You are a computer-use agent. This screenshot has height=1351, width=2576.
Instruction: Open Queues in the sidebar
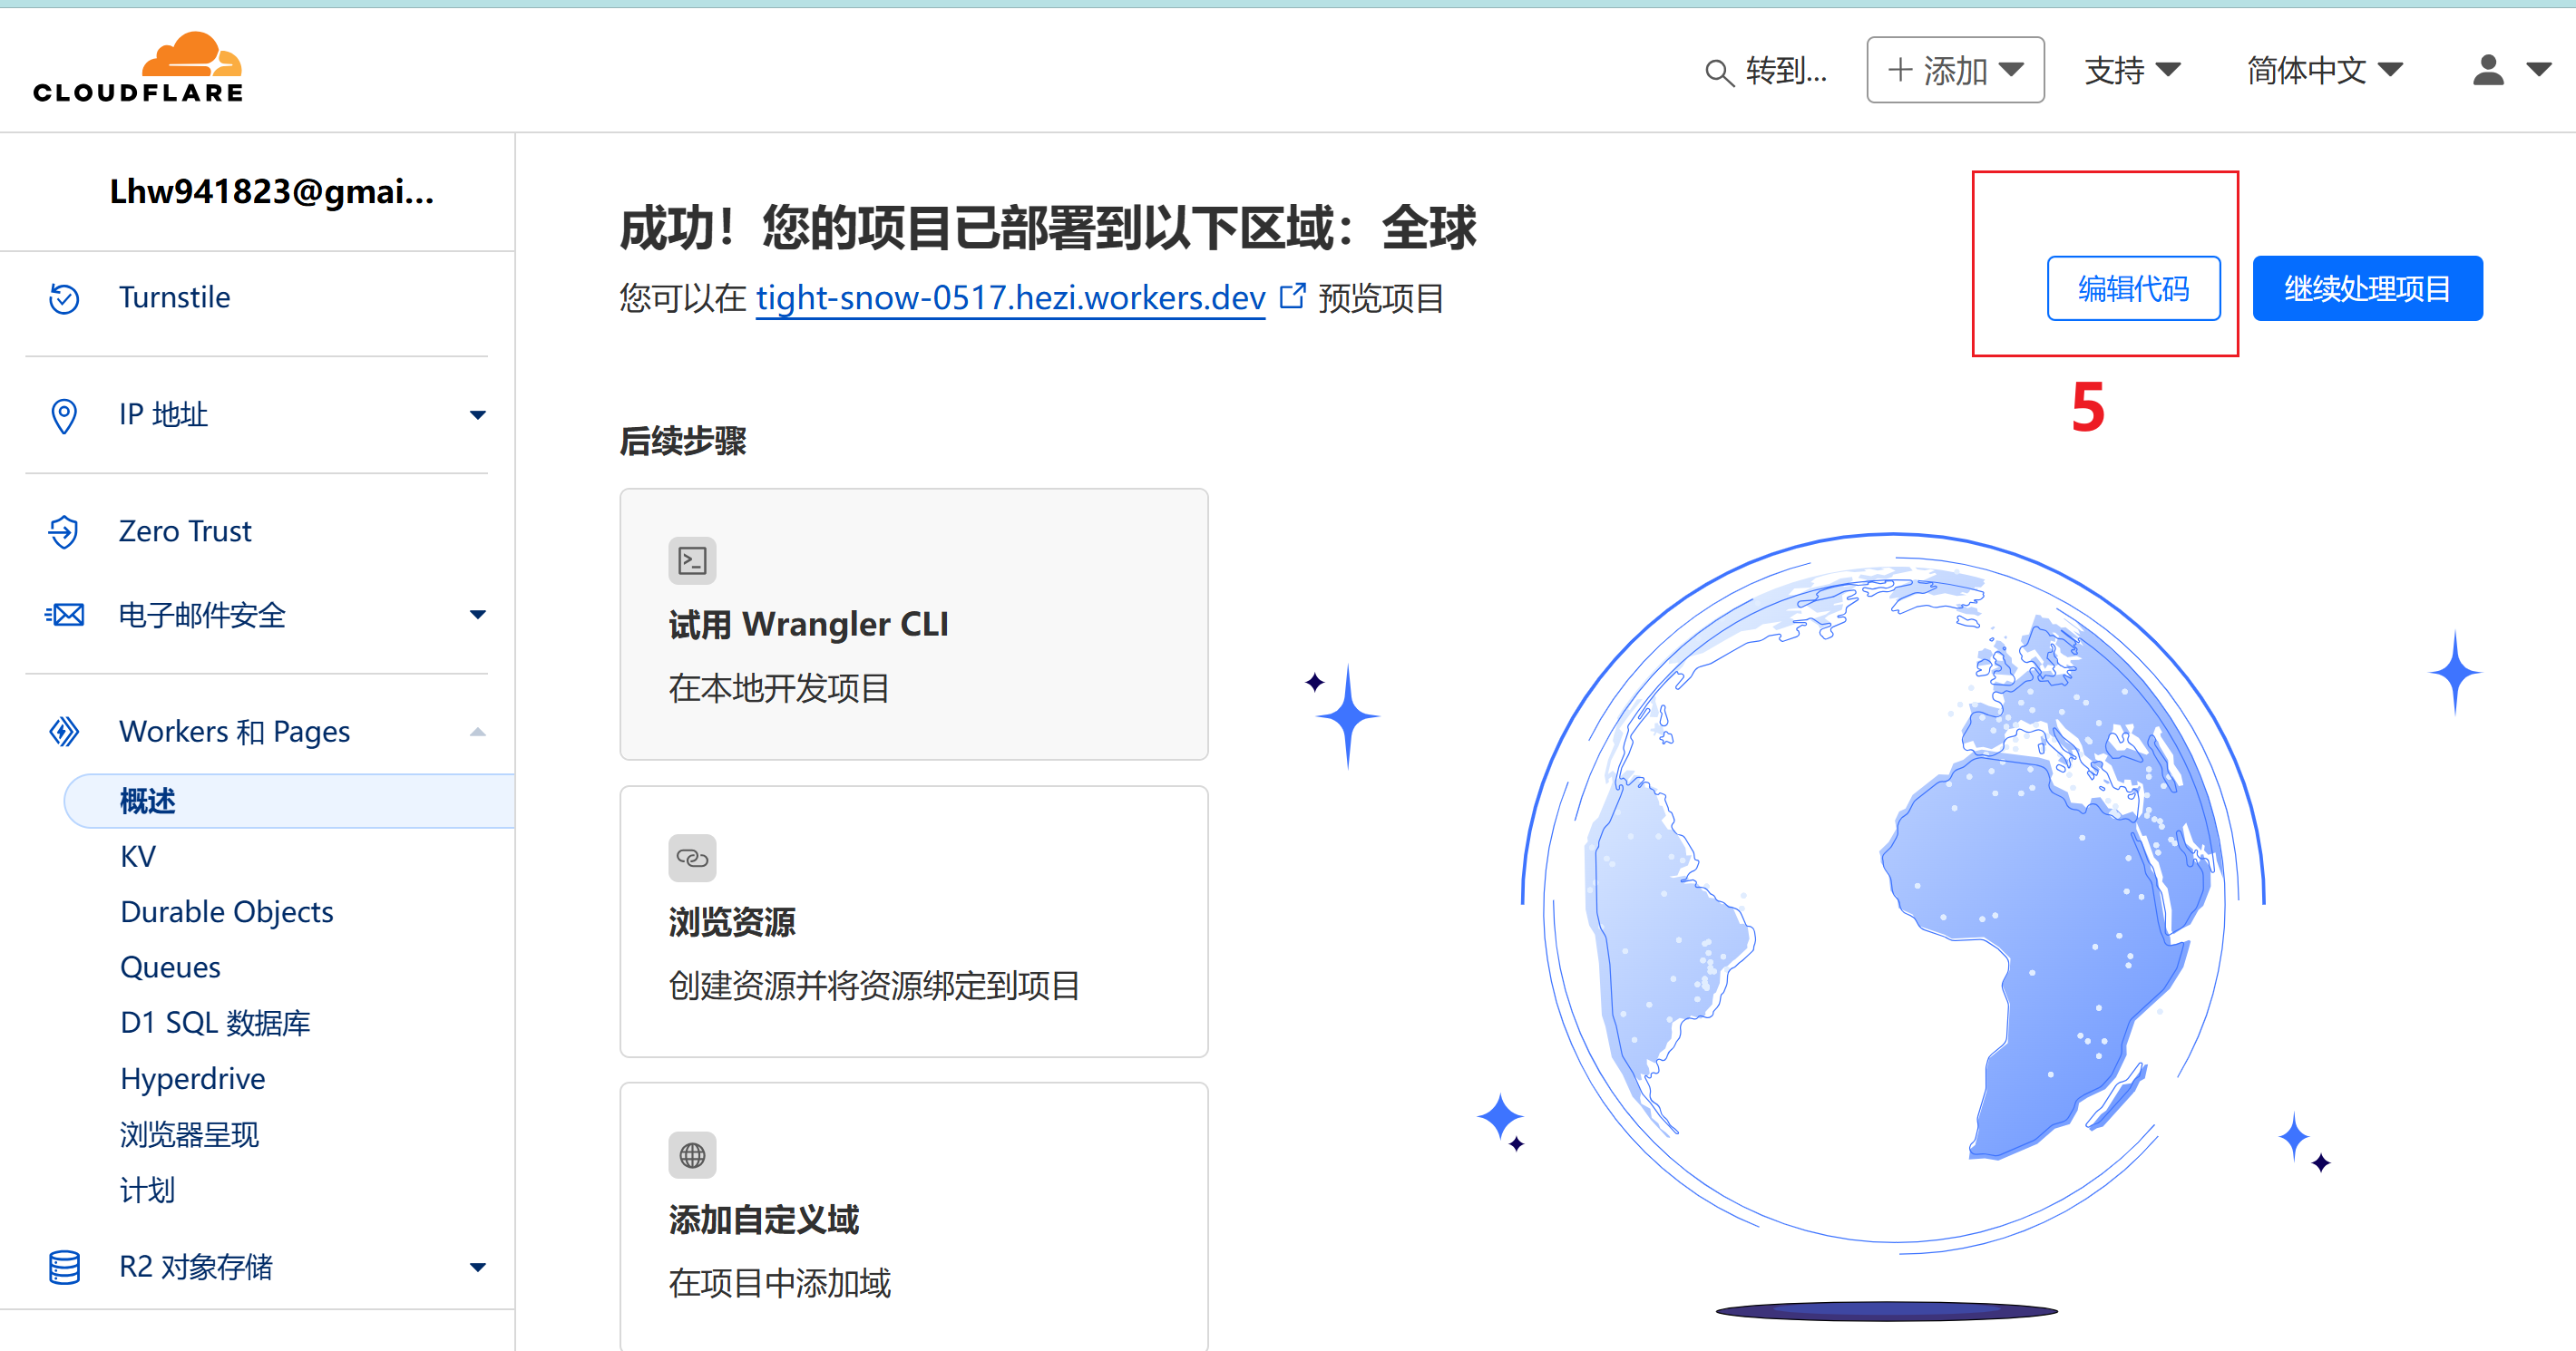point(170,968)
